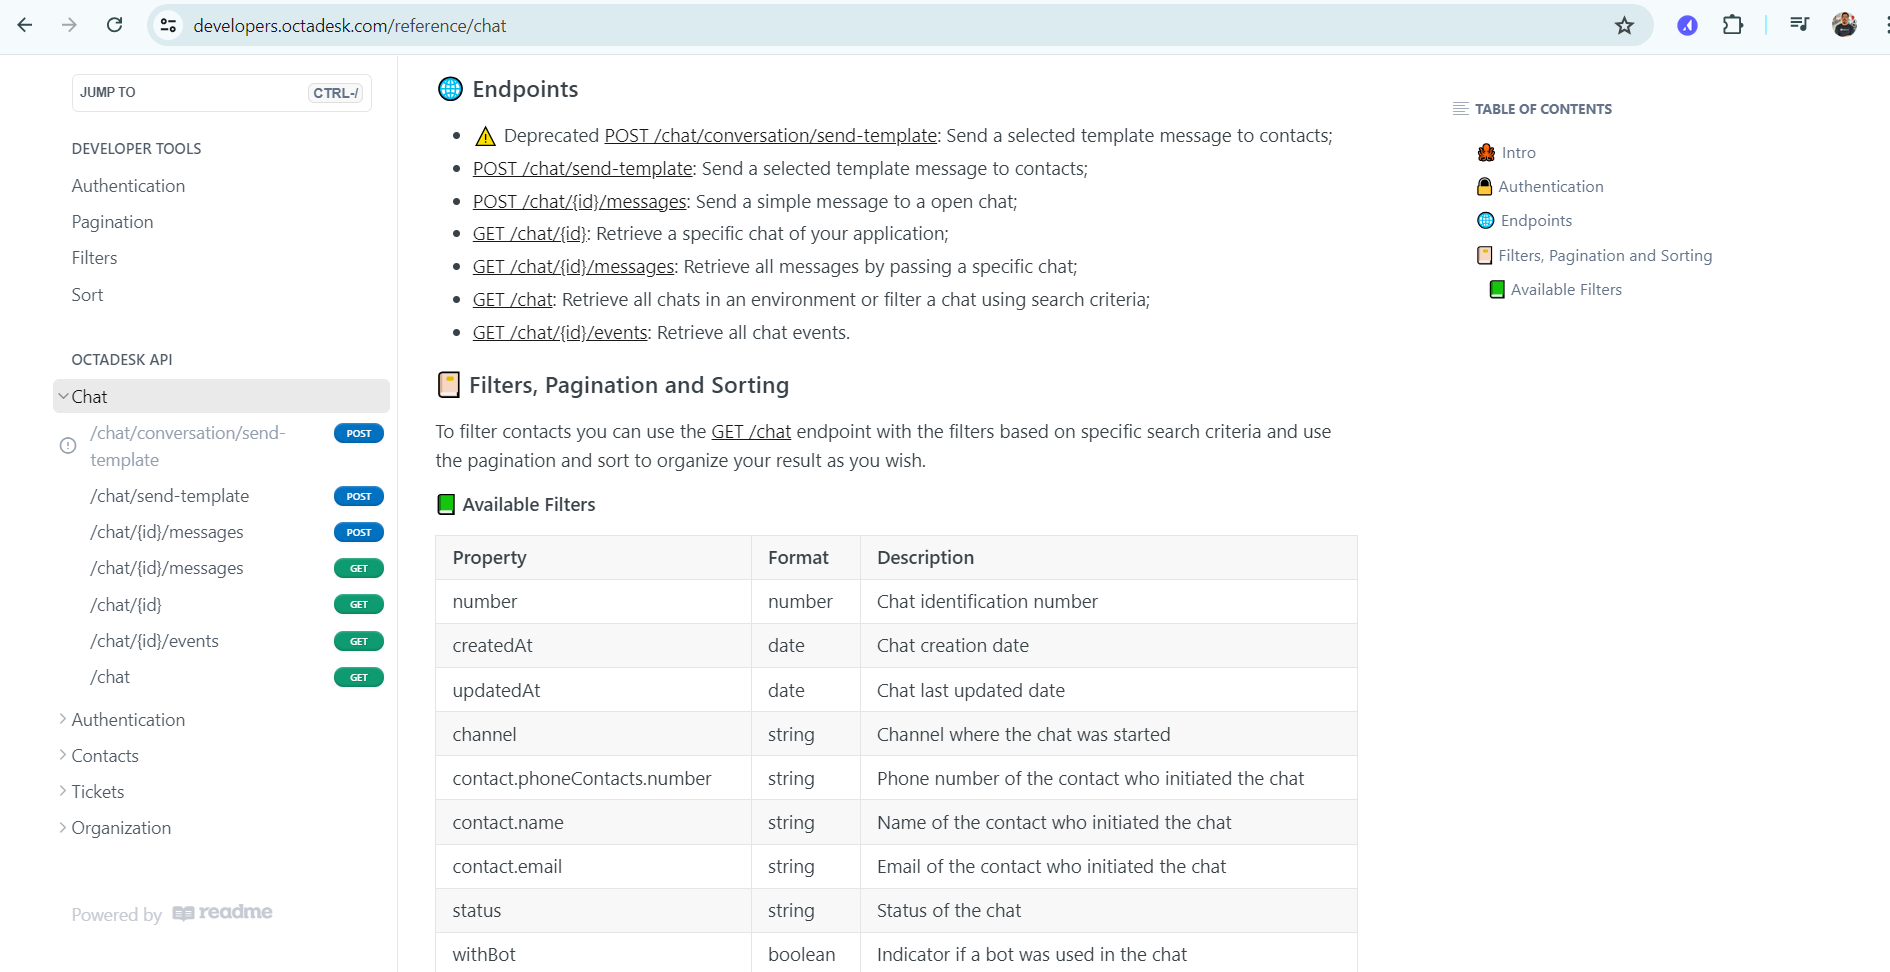
Task: Click the deprecated info icon beside send-template
Action: click(x=68, y=446)
